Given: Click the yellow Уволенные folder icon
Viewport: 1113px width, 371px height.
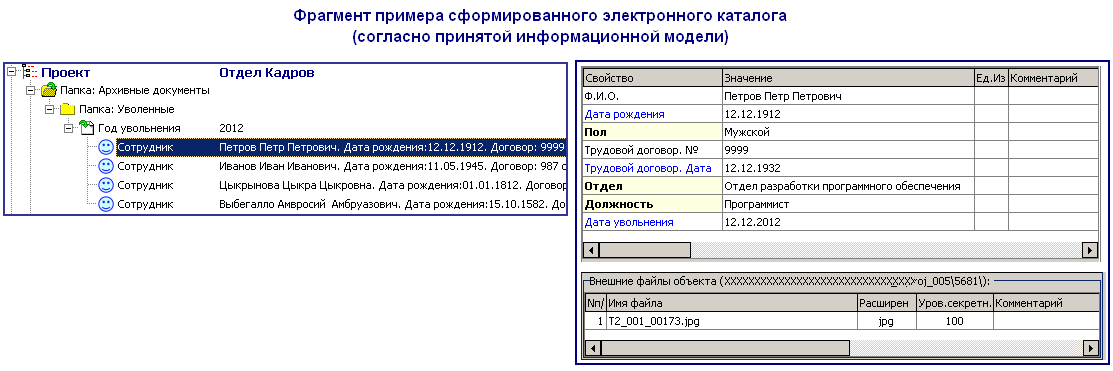Looking at the screenshot, I should click(67, 109).
